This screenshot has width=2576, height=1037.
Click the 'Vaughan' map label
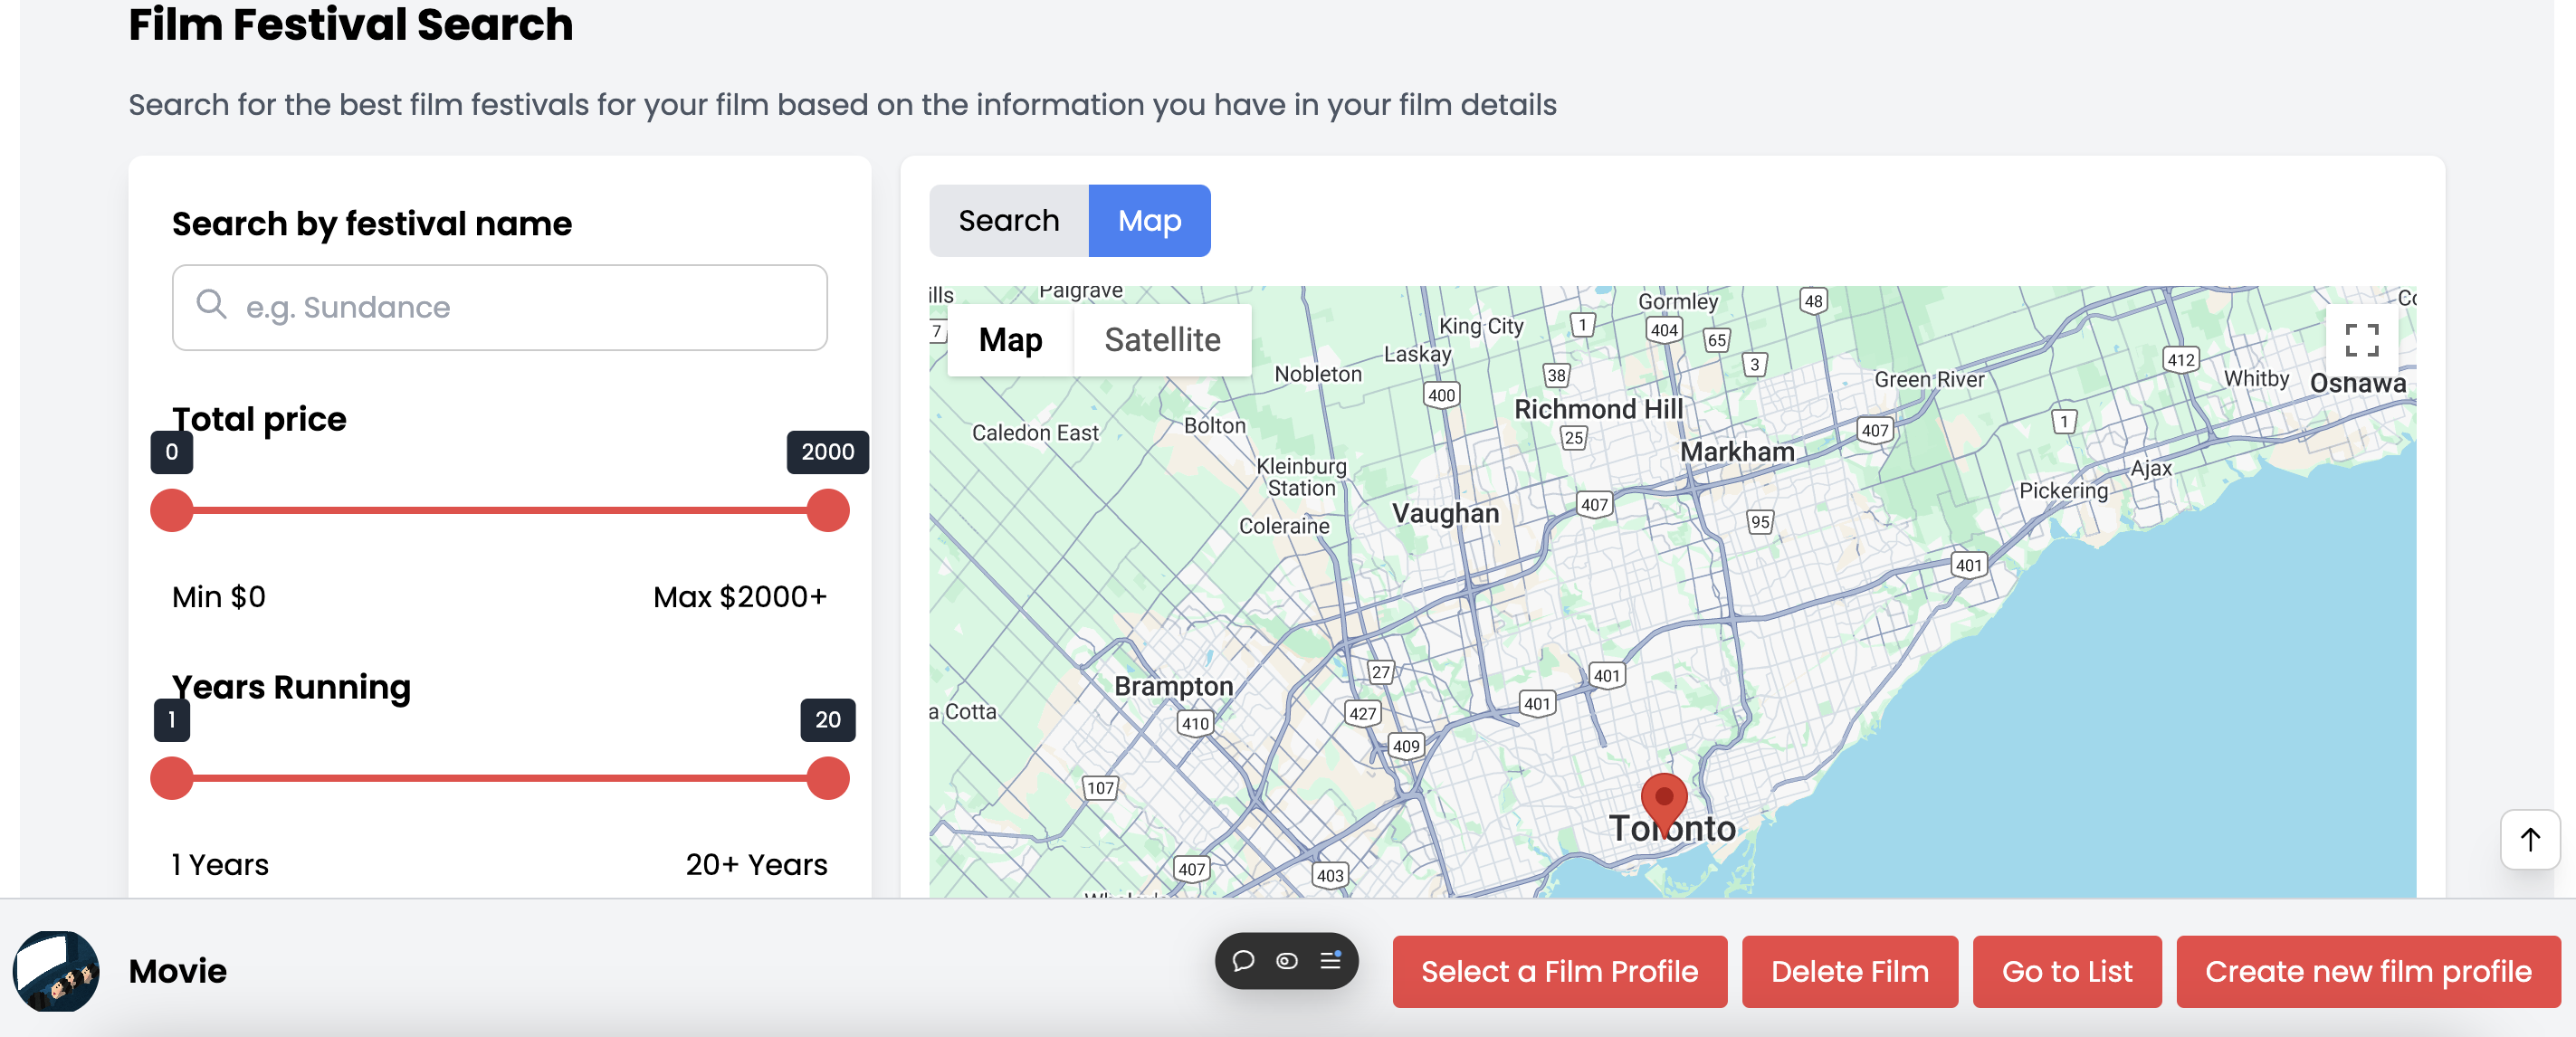[1445, 513]
